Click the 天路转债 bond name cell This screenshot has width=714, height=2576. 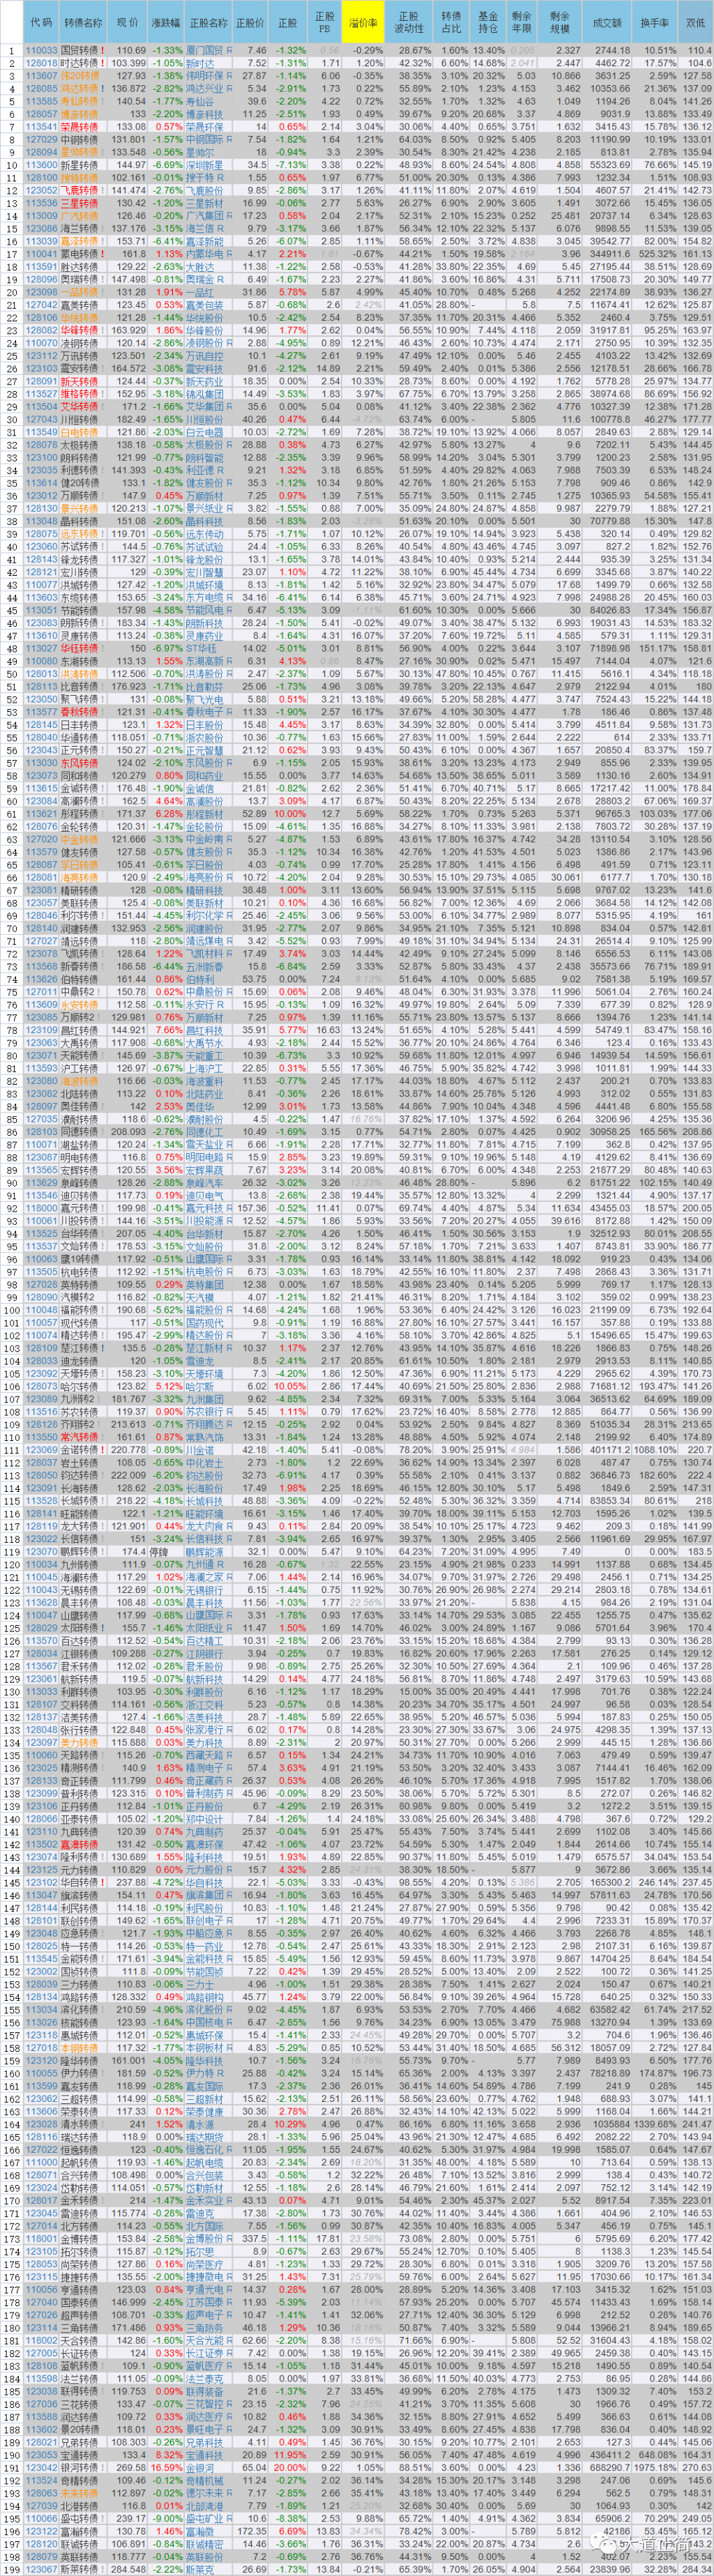click(83, 1755)
